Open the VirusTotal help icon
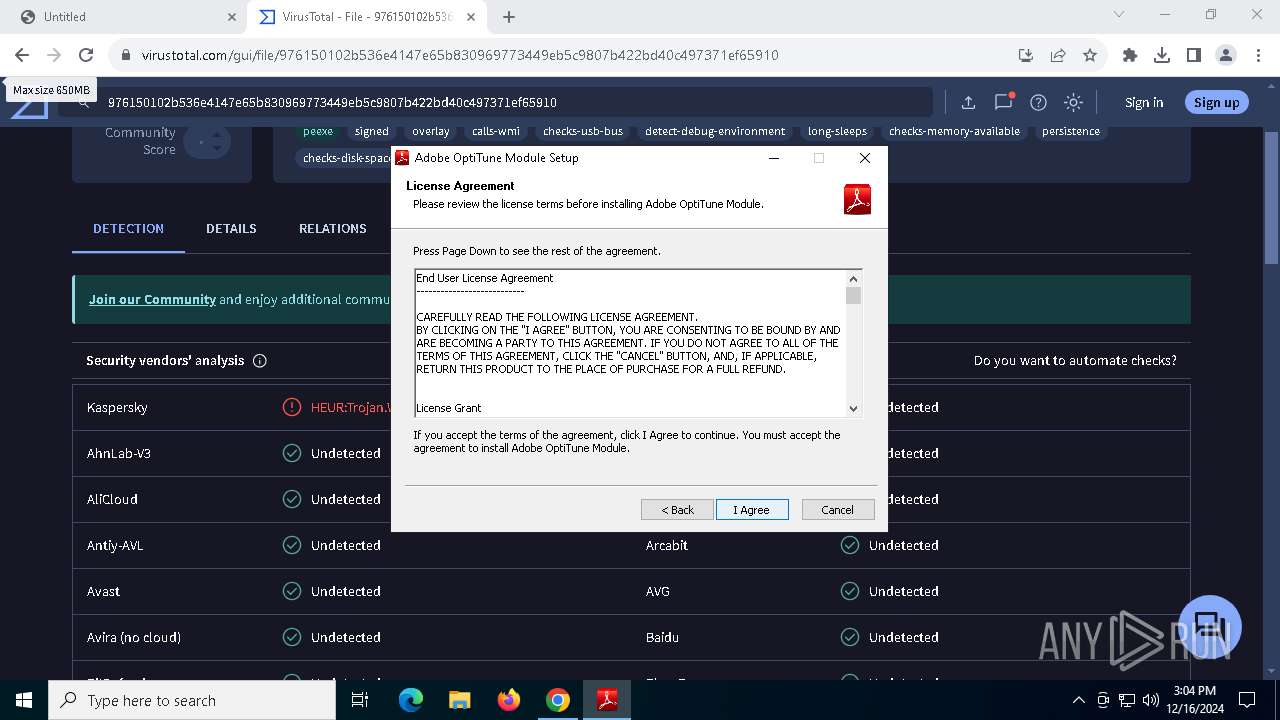This screenshot has height=720, width=1280. (1038, 102)
